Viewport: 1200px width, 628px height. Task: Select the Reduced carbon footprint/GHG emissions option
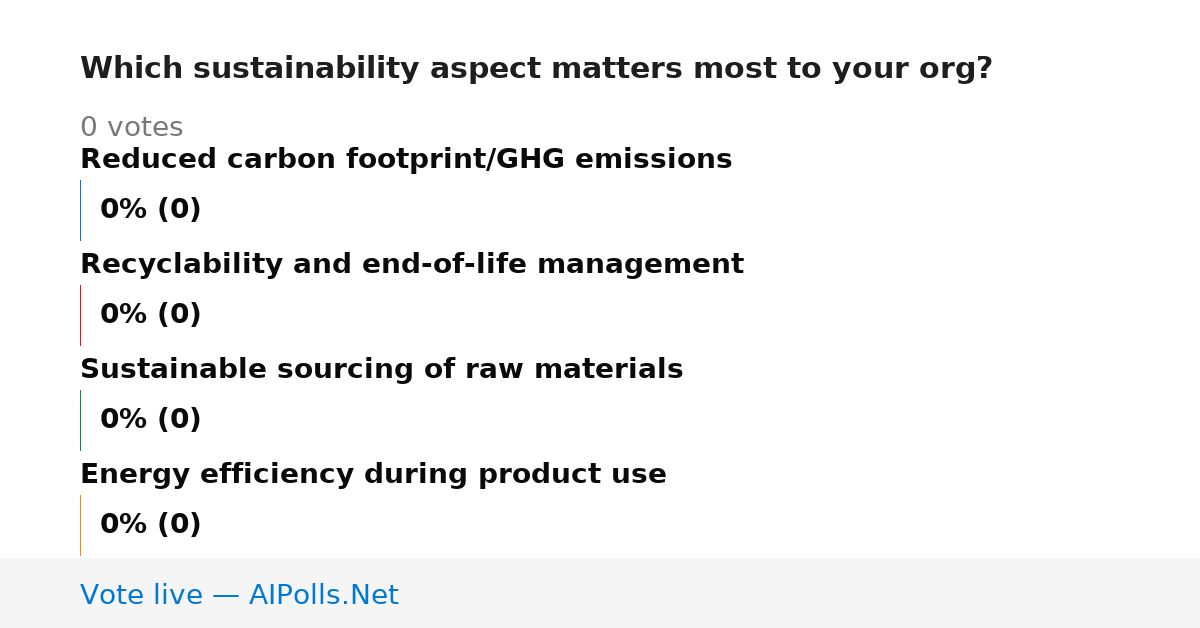406,160
